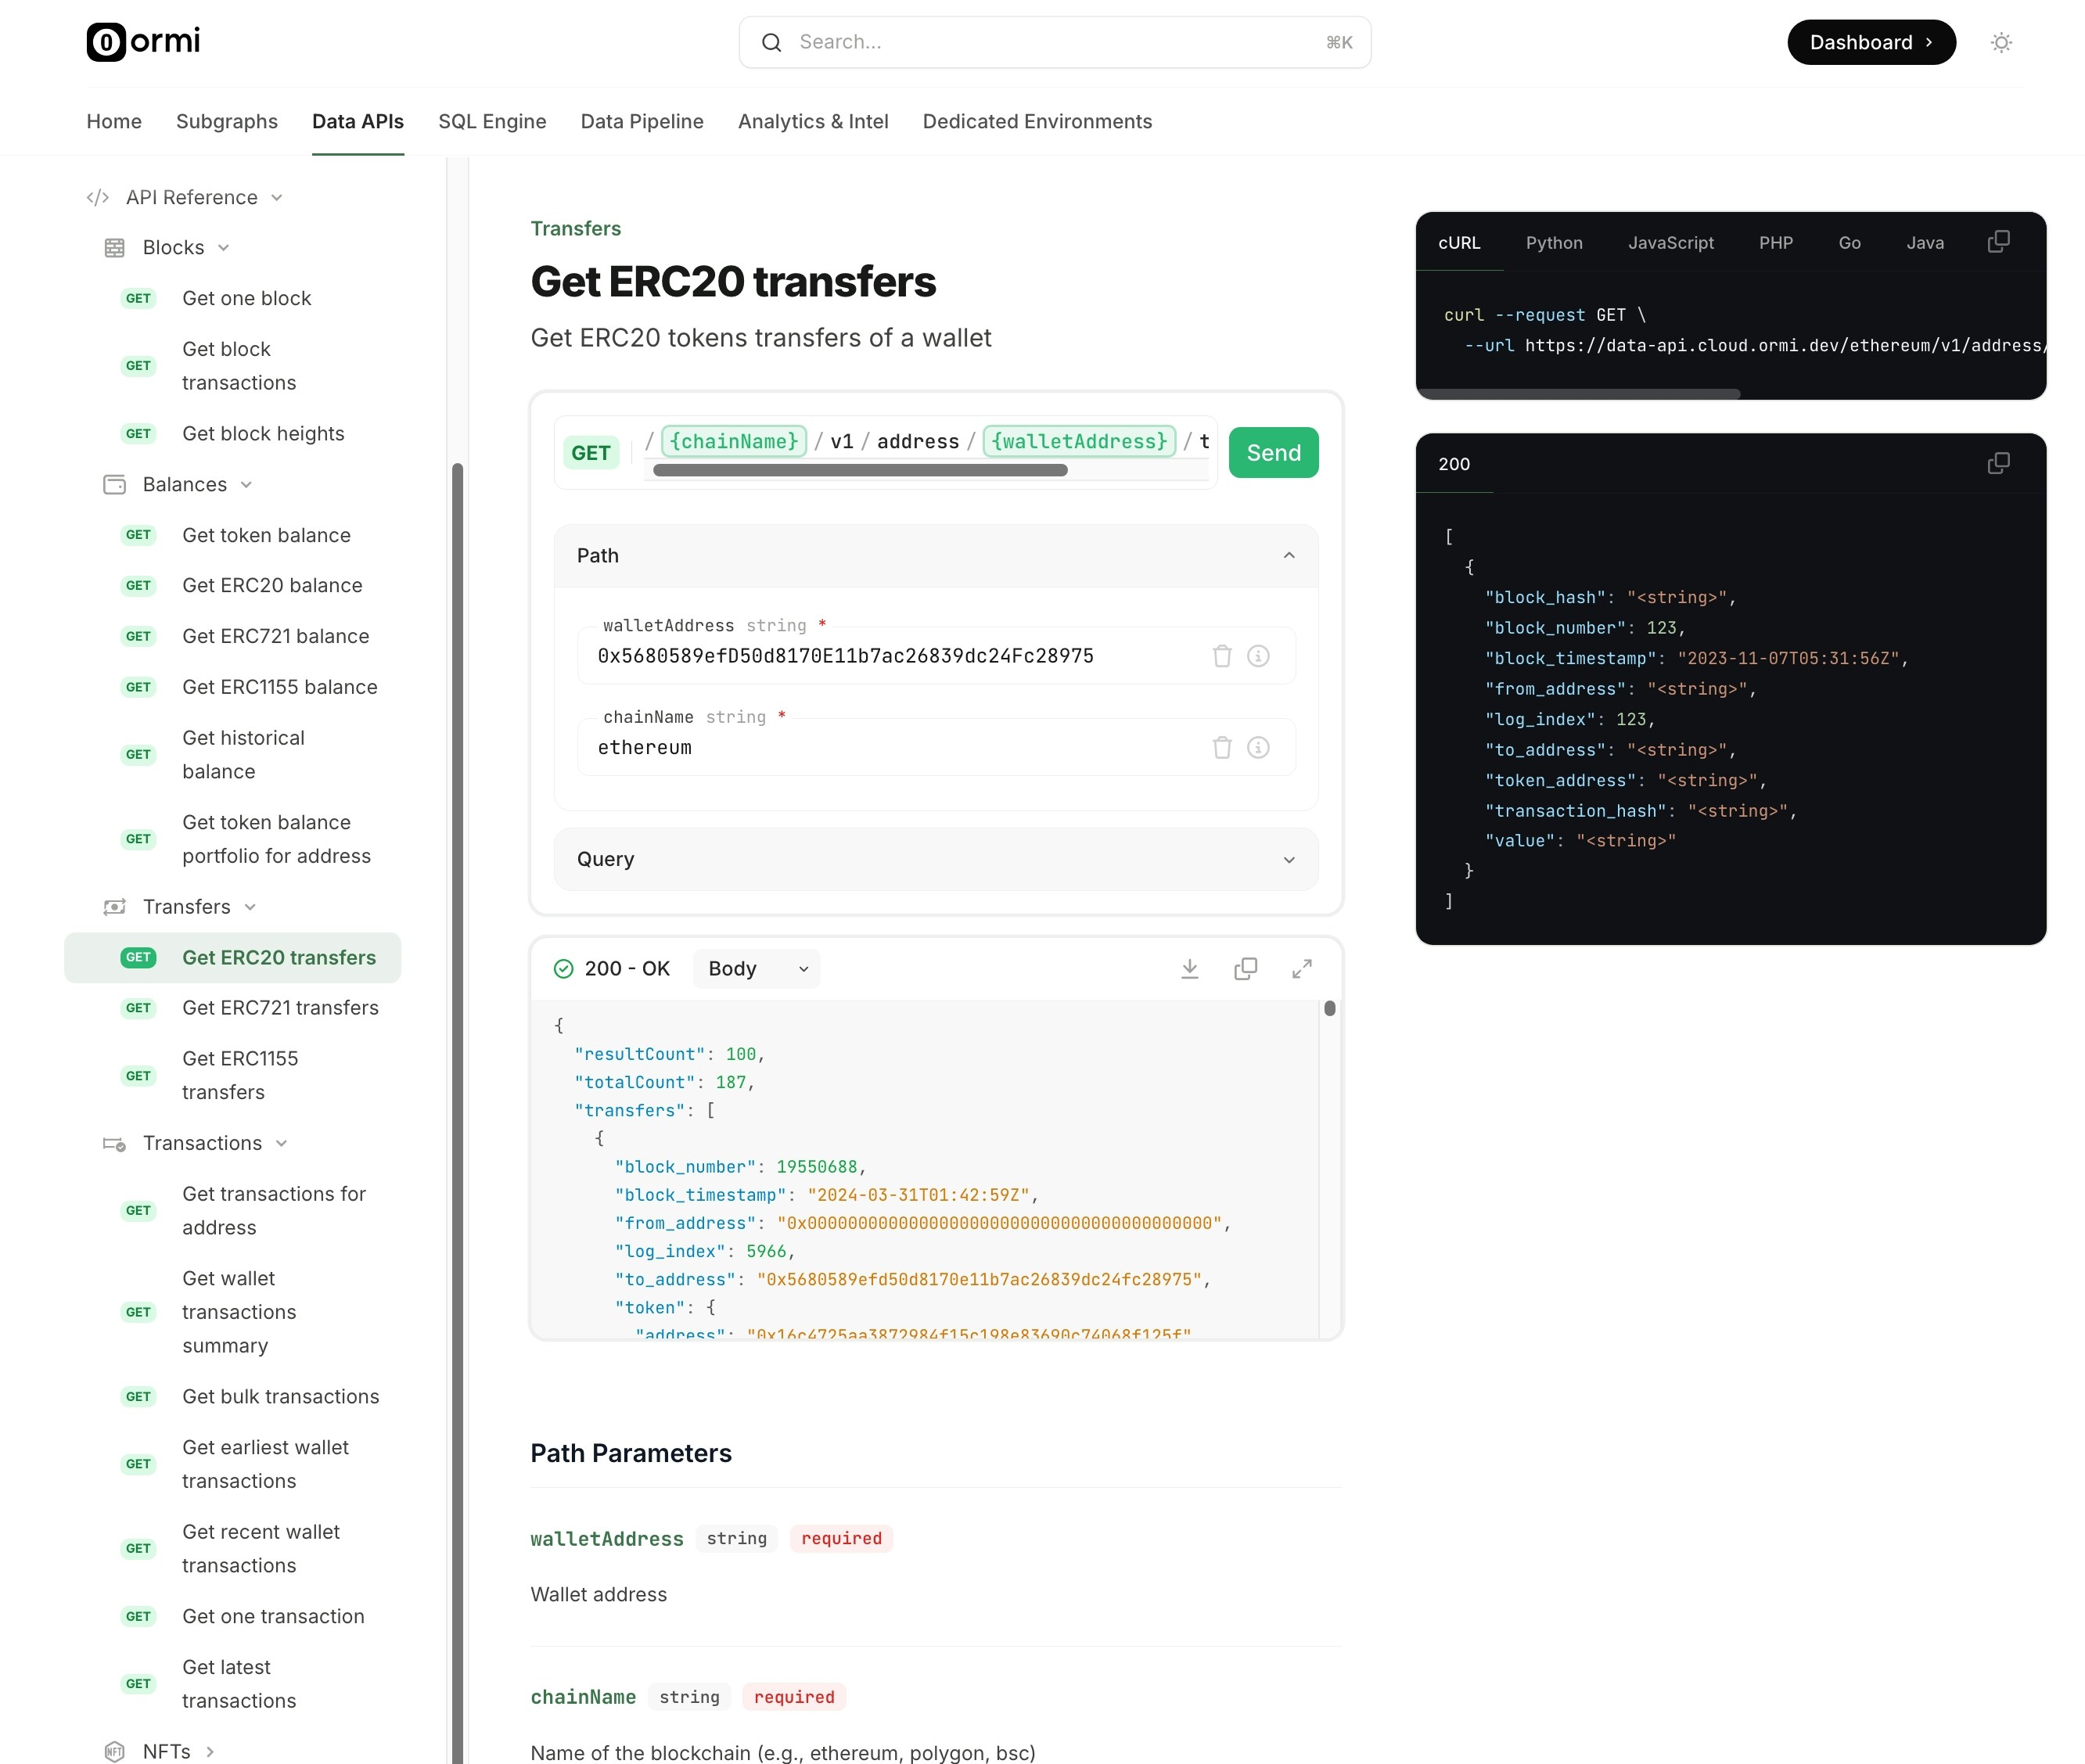
Task: Open the Analytics & Intel section
Action: coord(813,121)
